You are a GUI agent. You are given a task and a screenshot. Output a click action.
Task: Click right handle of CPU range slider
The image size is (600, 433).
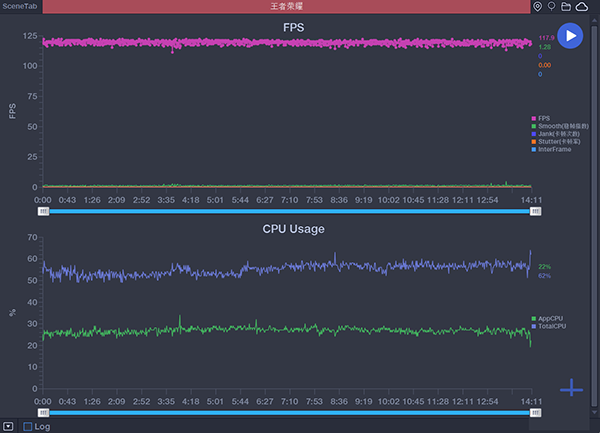(536, 412)
